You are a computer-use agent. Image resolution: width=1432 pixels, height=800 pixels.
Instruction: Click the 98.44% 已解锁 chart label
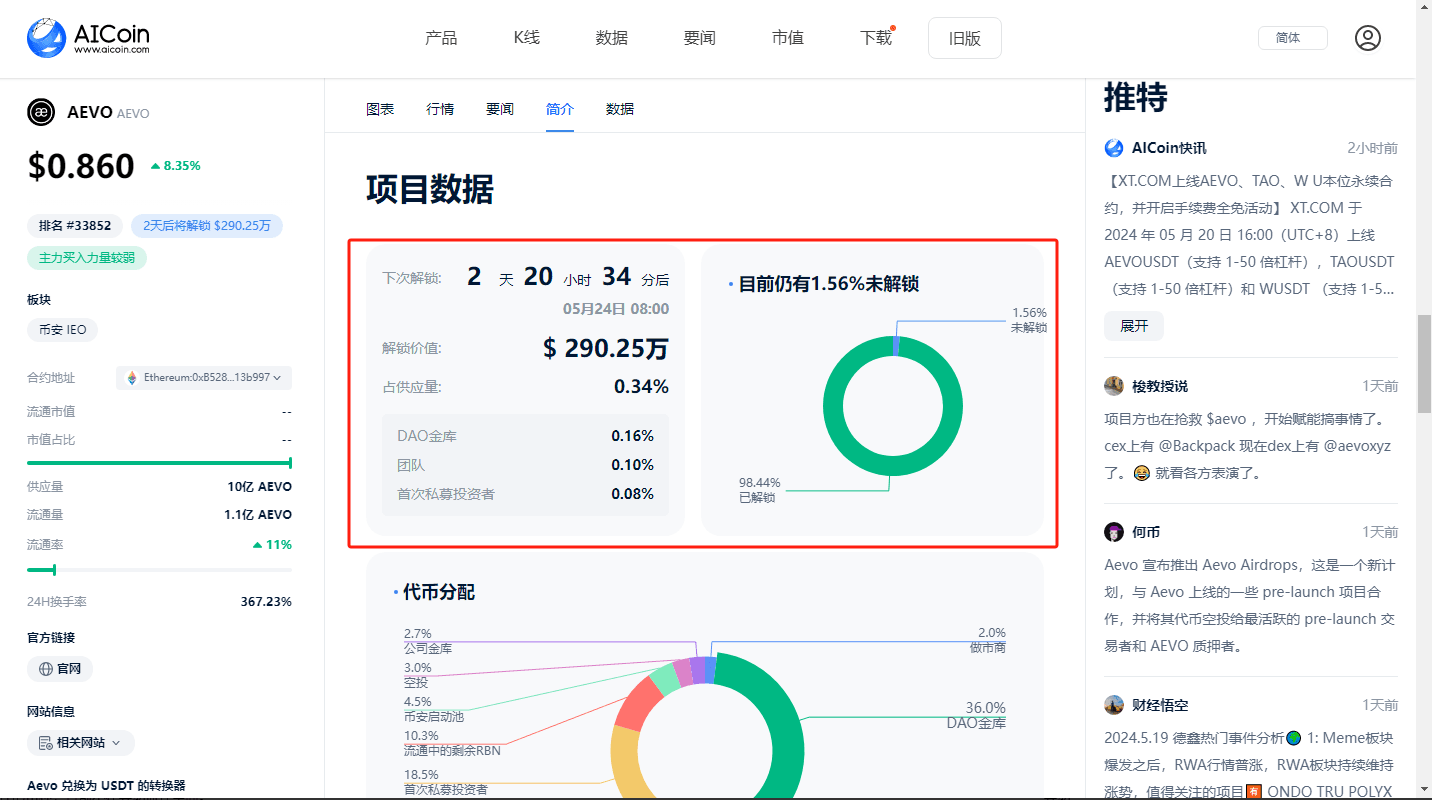pos(760,490)
